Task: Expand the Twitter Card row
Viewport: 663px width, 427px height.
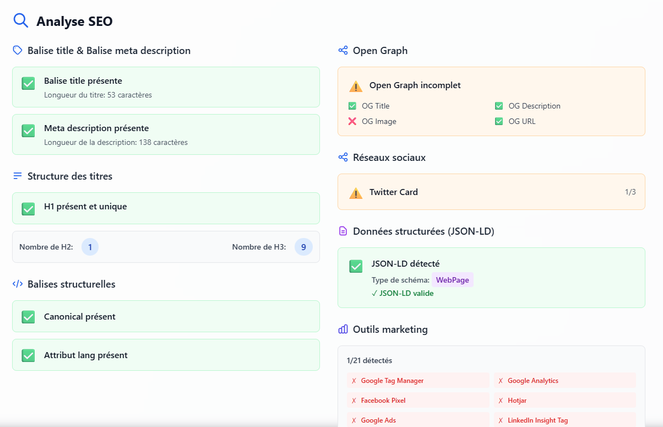Action: 491,192
